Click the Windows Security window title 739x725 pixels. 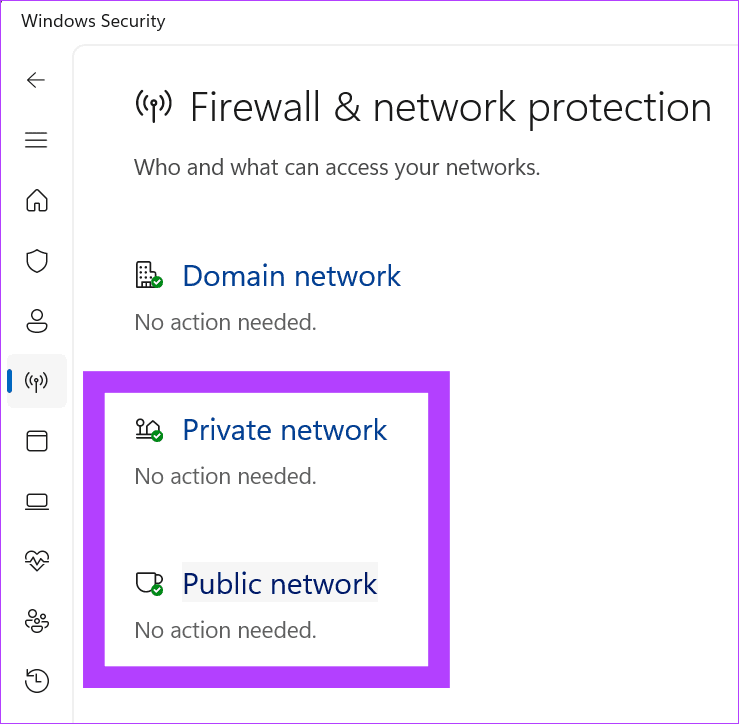coord(93,21)
